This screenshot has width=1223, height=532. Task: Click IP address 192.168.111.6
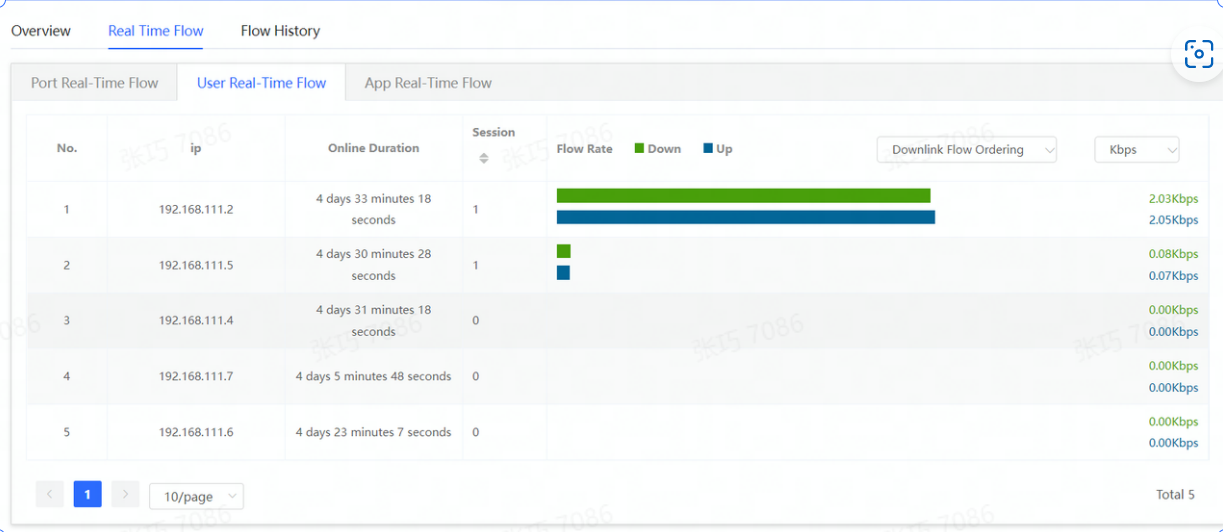[196, 433]
